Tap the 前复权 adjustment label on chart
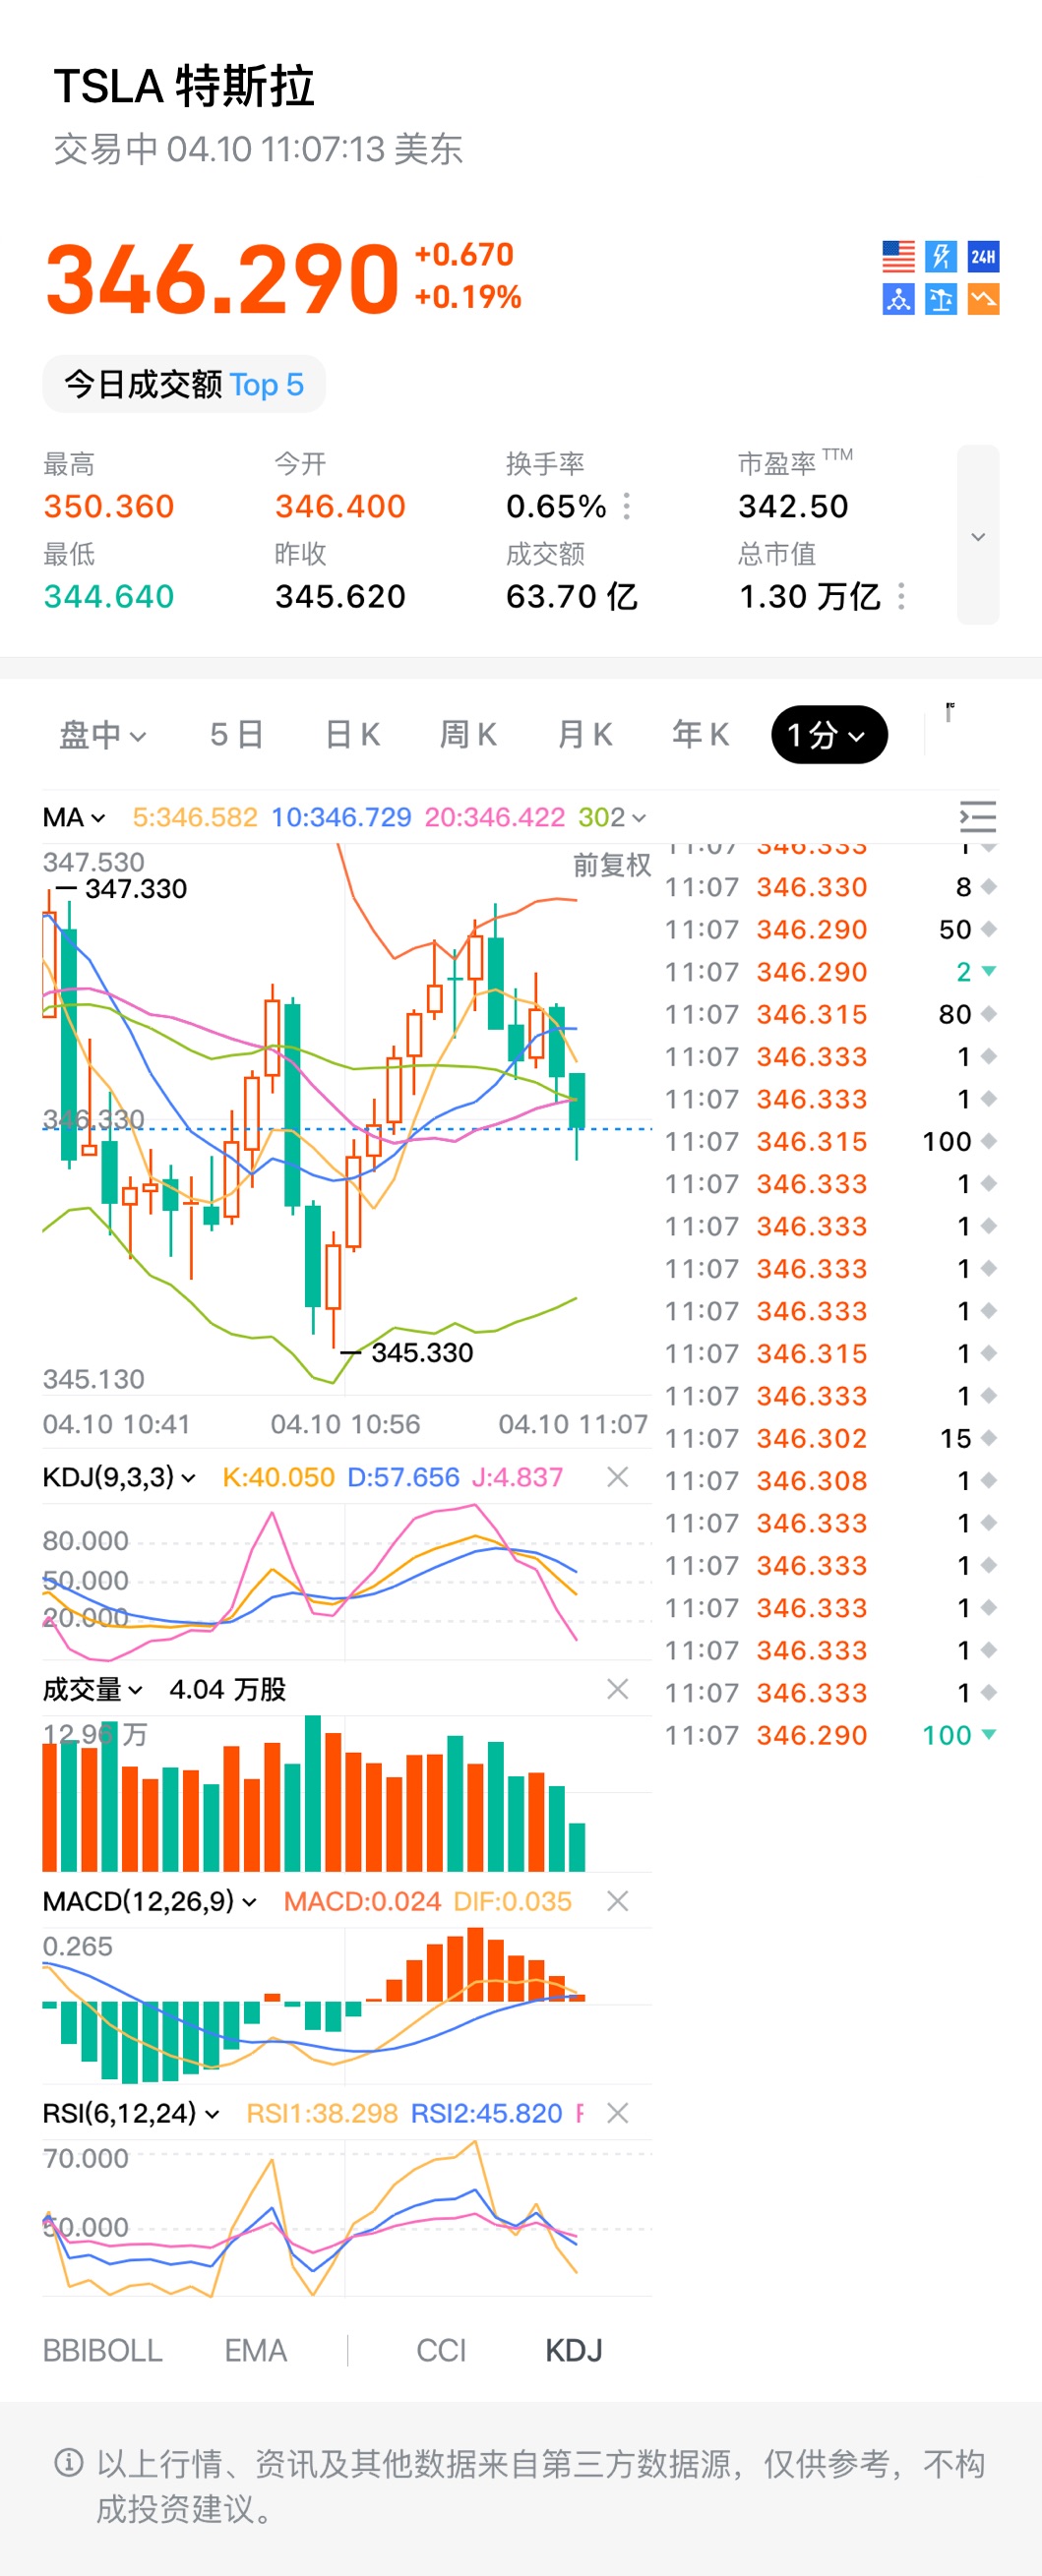 [611, 865]
